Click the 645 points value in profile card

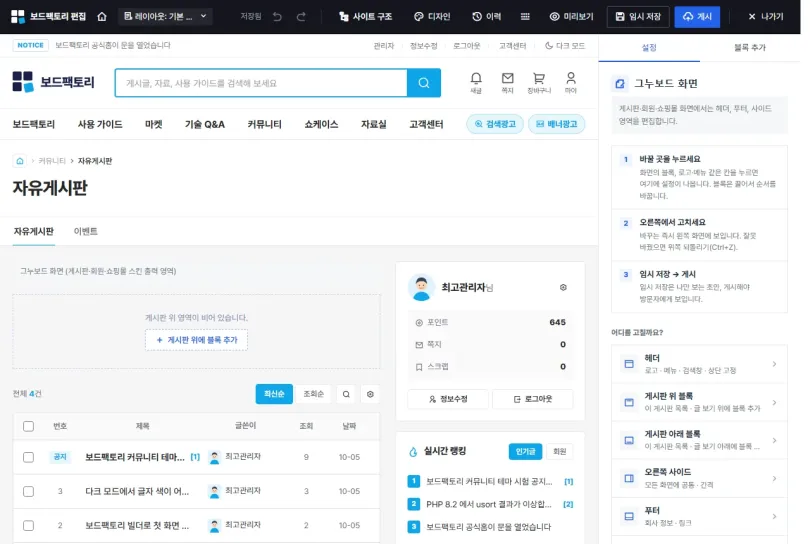pyautogui.click(x=557, y=322)
